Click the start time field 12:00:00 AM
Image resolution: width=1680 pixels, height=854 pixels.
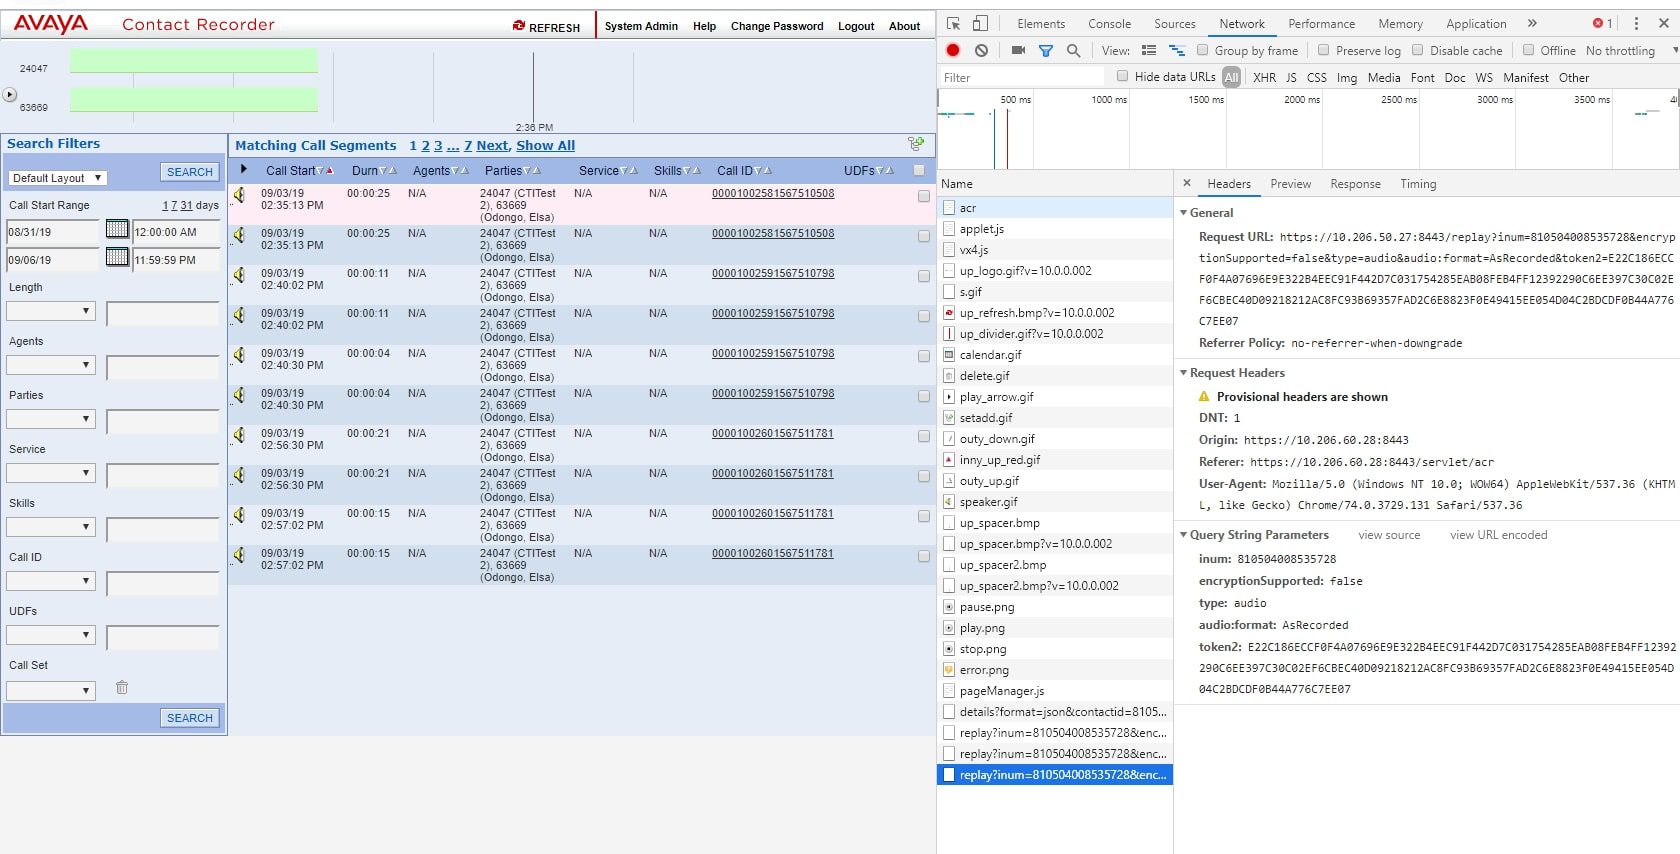click(x=175, y=232)
